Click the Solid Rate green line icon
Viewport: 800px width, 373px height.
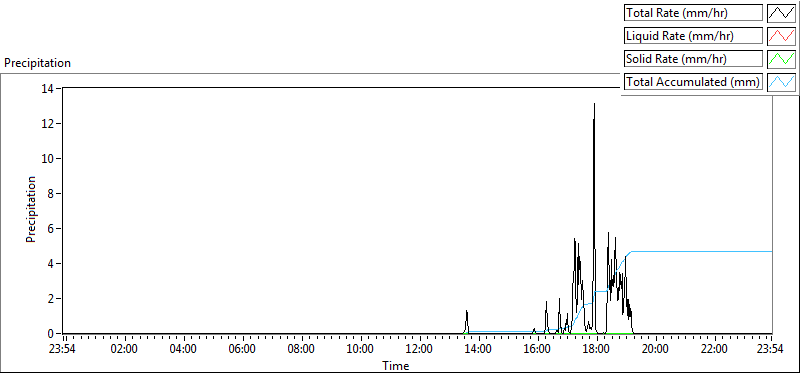click(x=781, y=59)
